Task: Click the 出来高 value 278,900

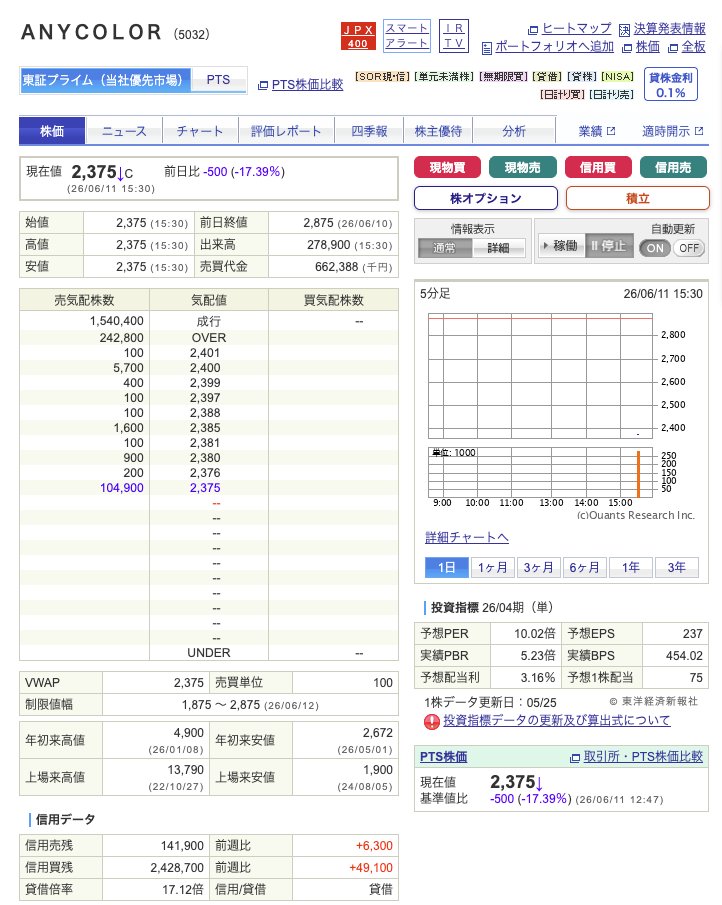Action: pyautogui.click(x=328, y=245)
